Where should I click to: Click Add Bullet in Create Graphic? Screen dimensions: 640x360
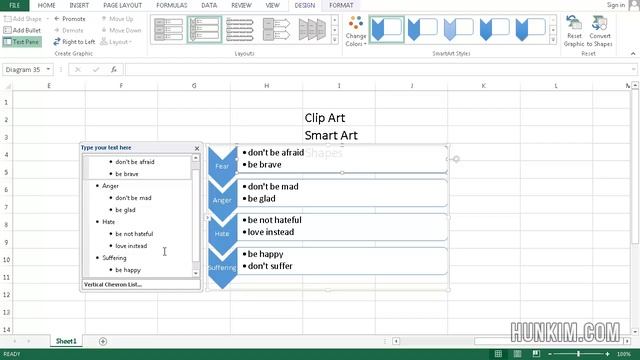tap(22, 30)
